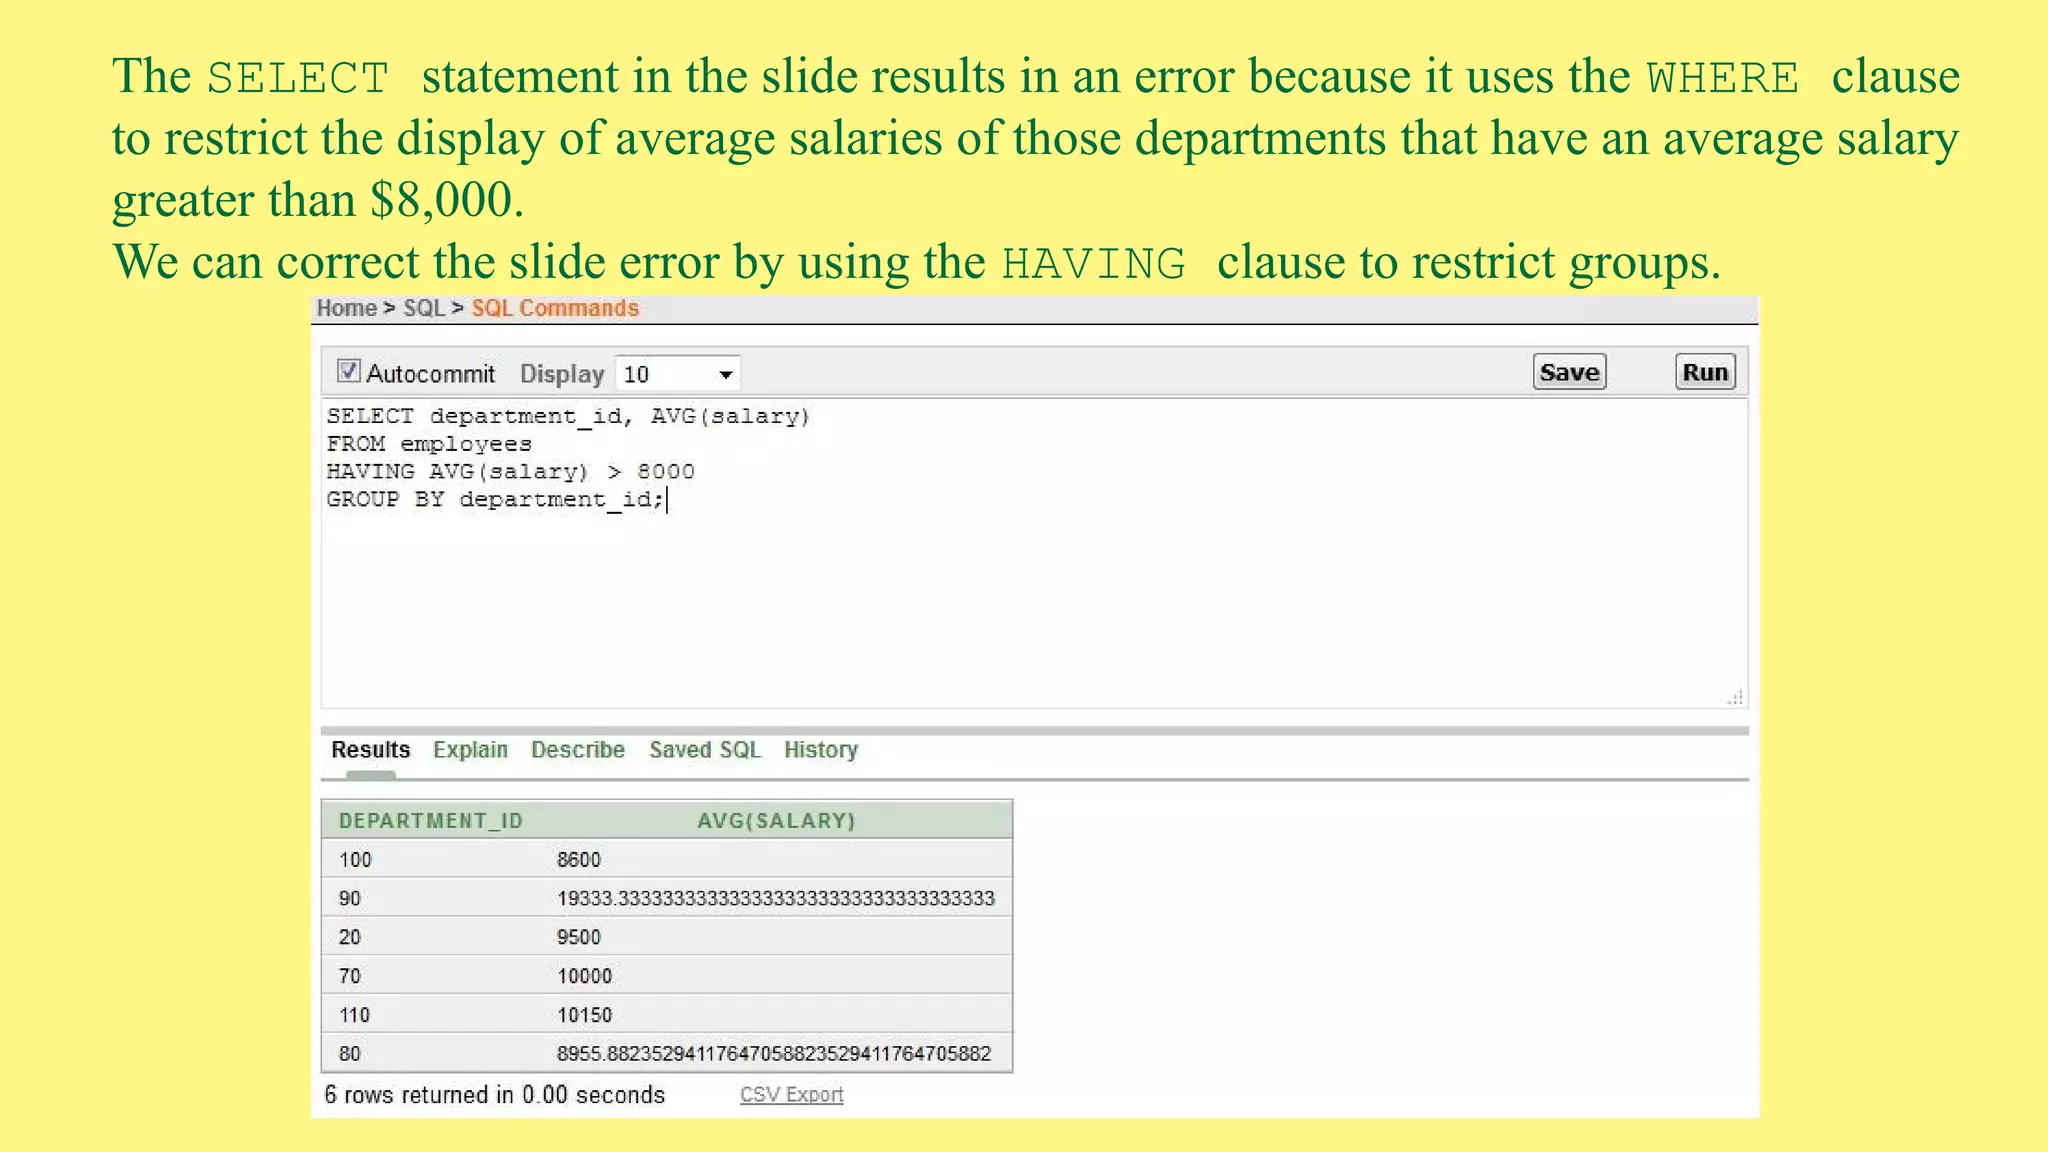Open the SQL breadcrumb link

423,308
